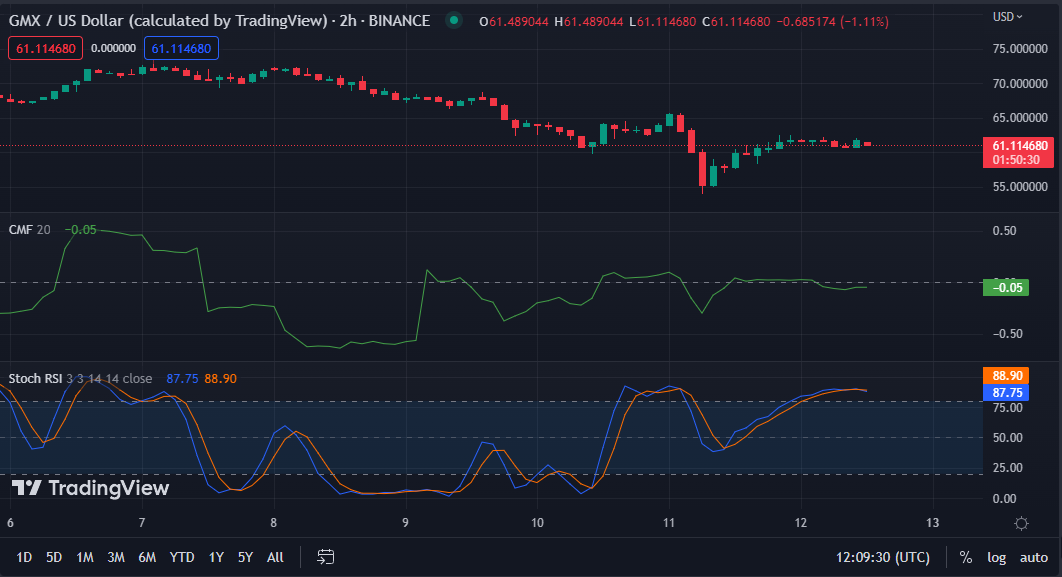Select the 5D time range
Viewport: 1062px width, 577px height.
point(54,557)
